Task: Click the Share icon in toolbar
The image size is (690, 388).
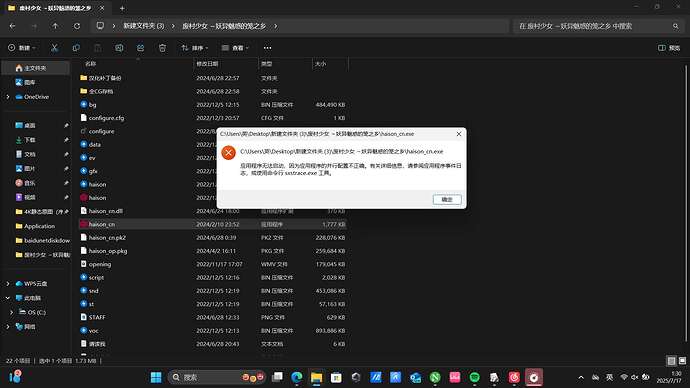Action: pos(140,48)
